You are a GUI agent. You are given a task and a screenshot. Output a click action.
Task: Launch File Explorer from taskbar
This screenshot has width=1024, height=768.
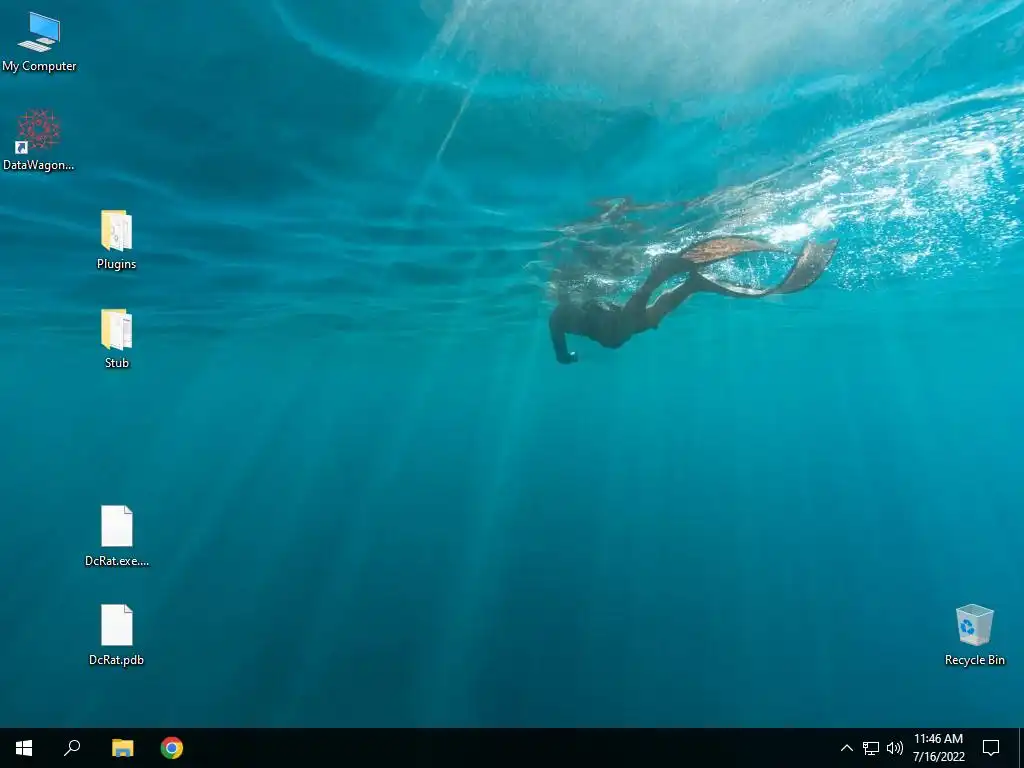pos(122,748)
